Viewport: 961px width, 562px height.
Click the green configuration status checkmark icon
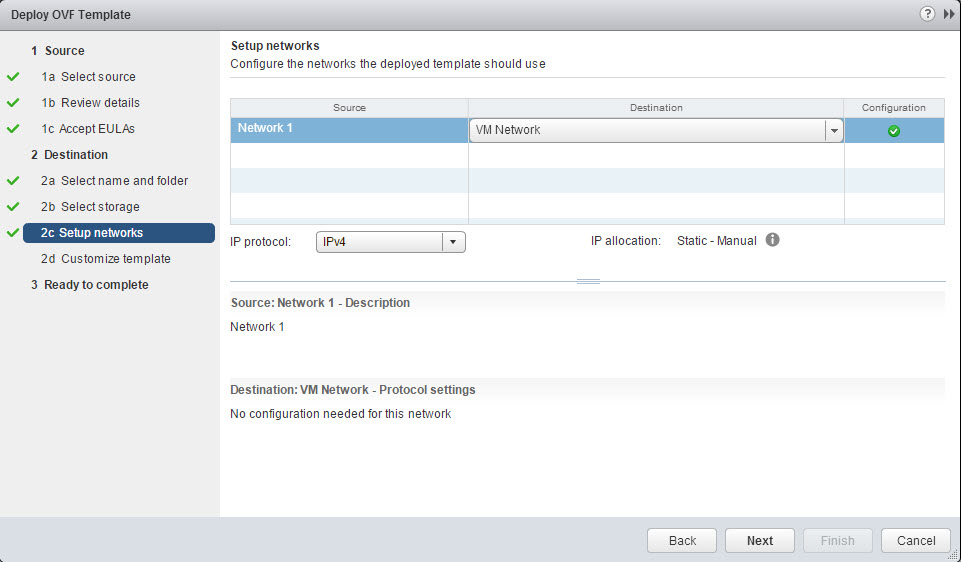point(893,130)
